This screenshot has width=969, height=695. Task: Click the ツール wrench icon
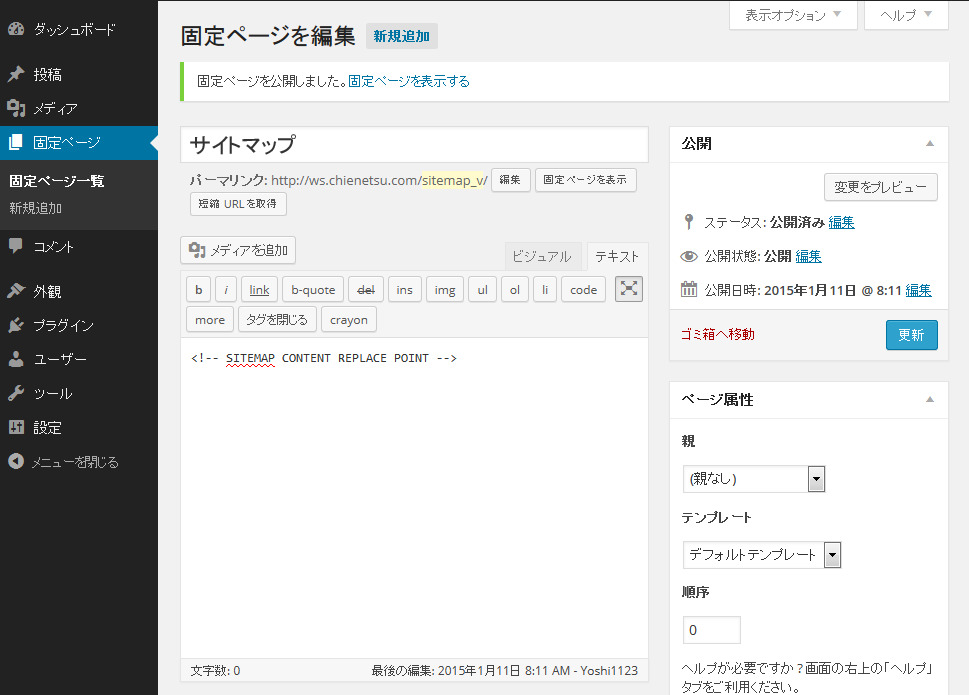click(16, 393)
